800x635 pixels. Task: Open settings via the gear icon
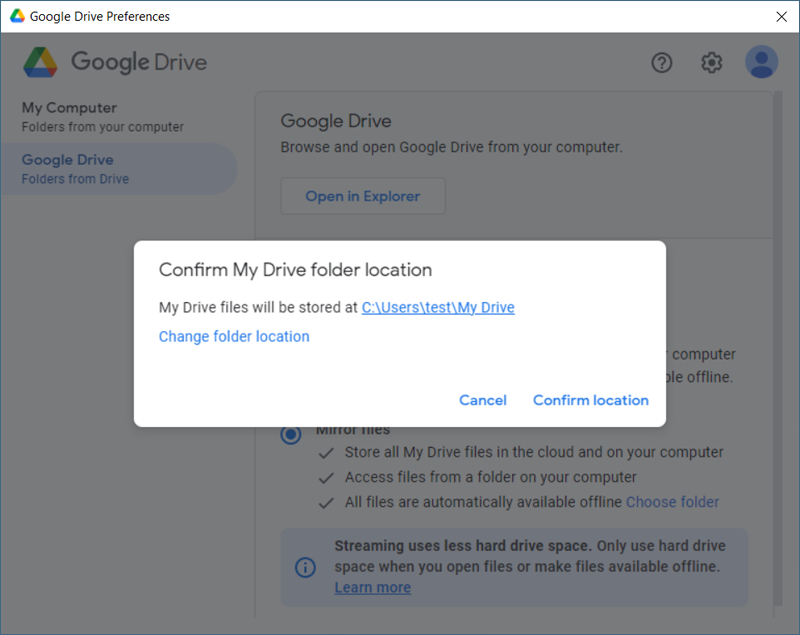click(711, 63)
